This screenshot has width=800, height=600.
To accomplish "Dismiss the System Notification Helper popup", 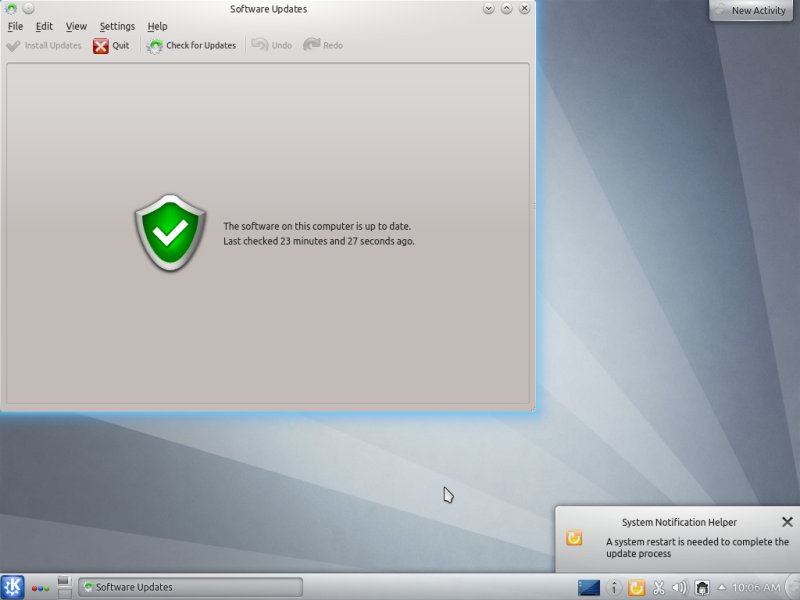I will point(787,521).
